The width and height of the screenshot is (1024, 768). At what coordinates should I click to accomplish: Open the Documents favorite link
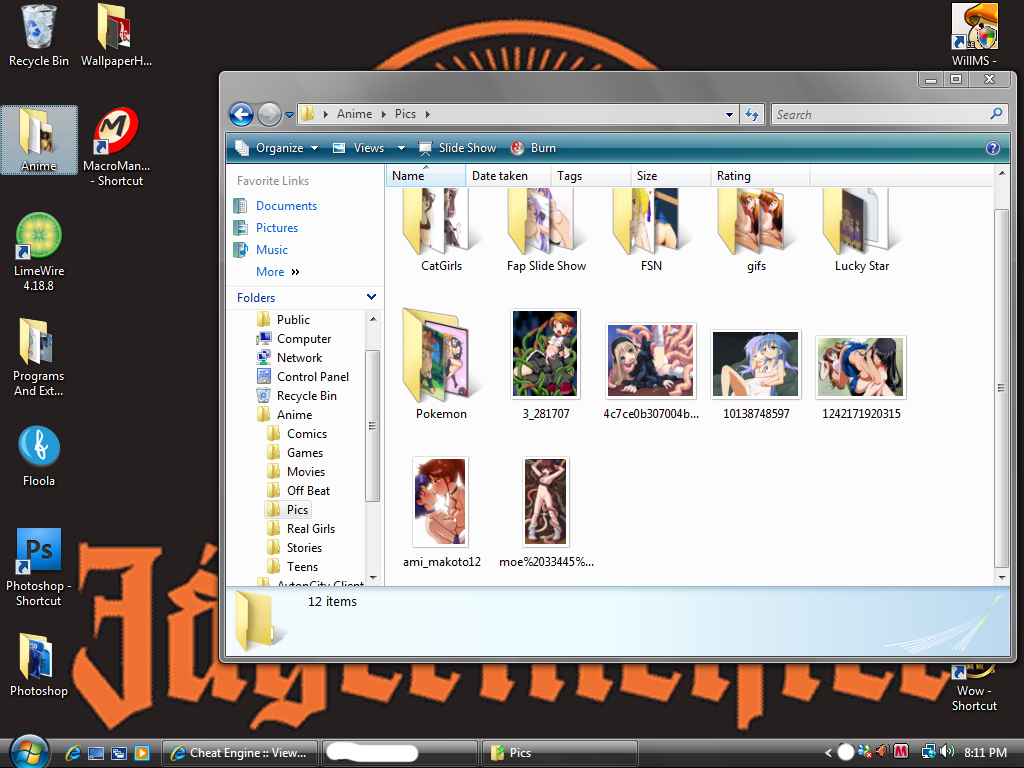pyautogui.click(x=286, y=206)
